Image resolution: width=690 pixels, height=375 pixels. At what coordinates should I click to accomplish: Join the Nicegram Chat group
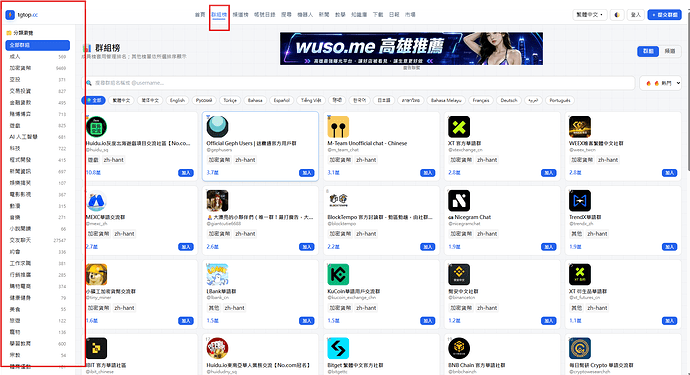point(549,247)
